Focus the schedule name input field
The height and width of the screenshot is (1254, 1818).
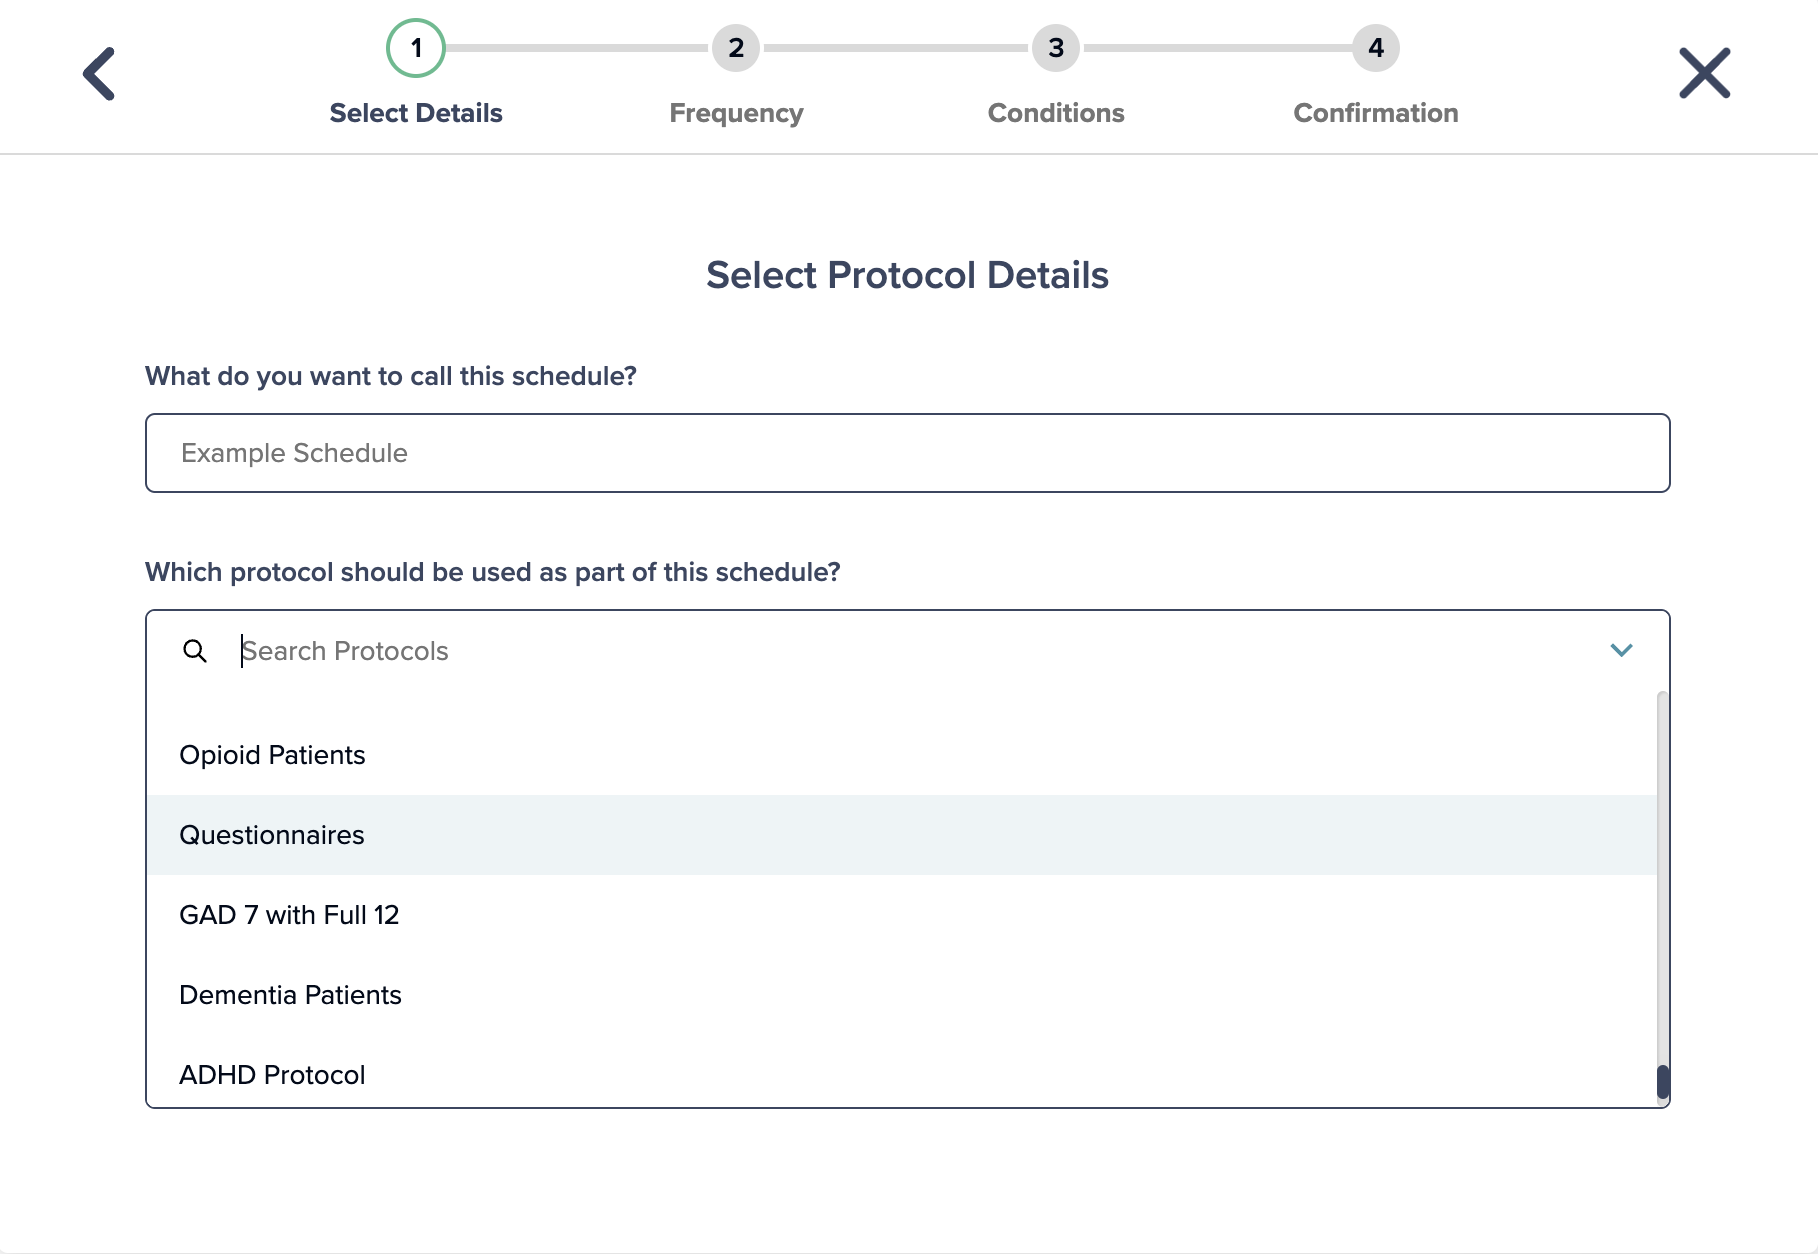[908, 453]
